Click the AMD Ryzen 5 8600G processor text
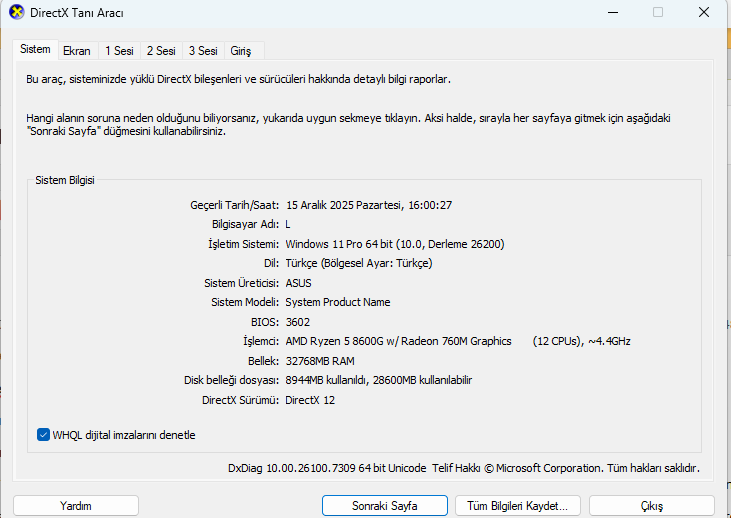Viewport: 731px width, 518px height. 398,341
